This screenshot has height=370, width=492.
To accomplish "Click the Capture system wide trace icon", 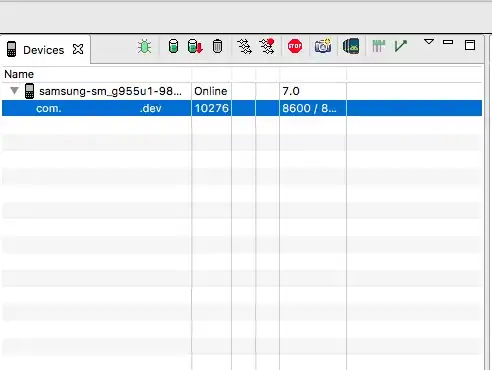I will coord(378,46).
